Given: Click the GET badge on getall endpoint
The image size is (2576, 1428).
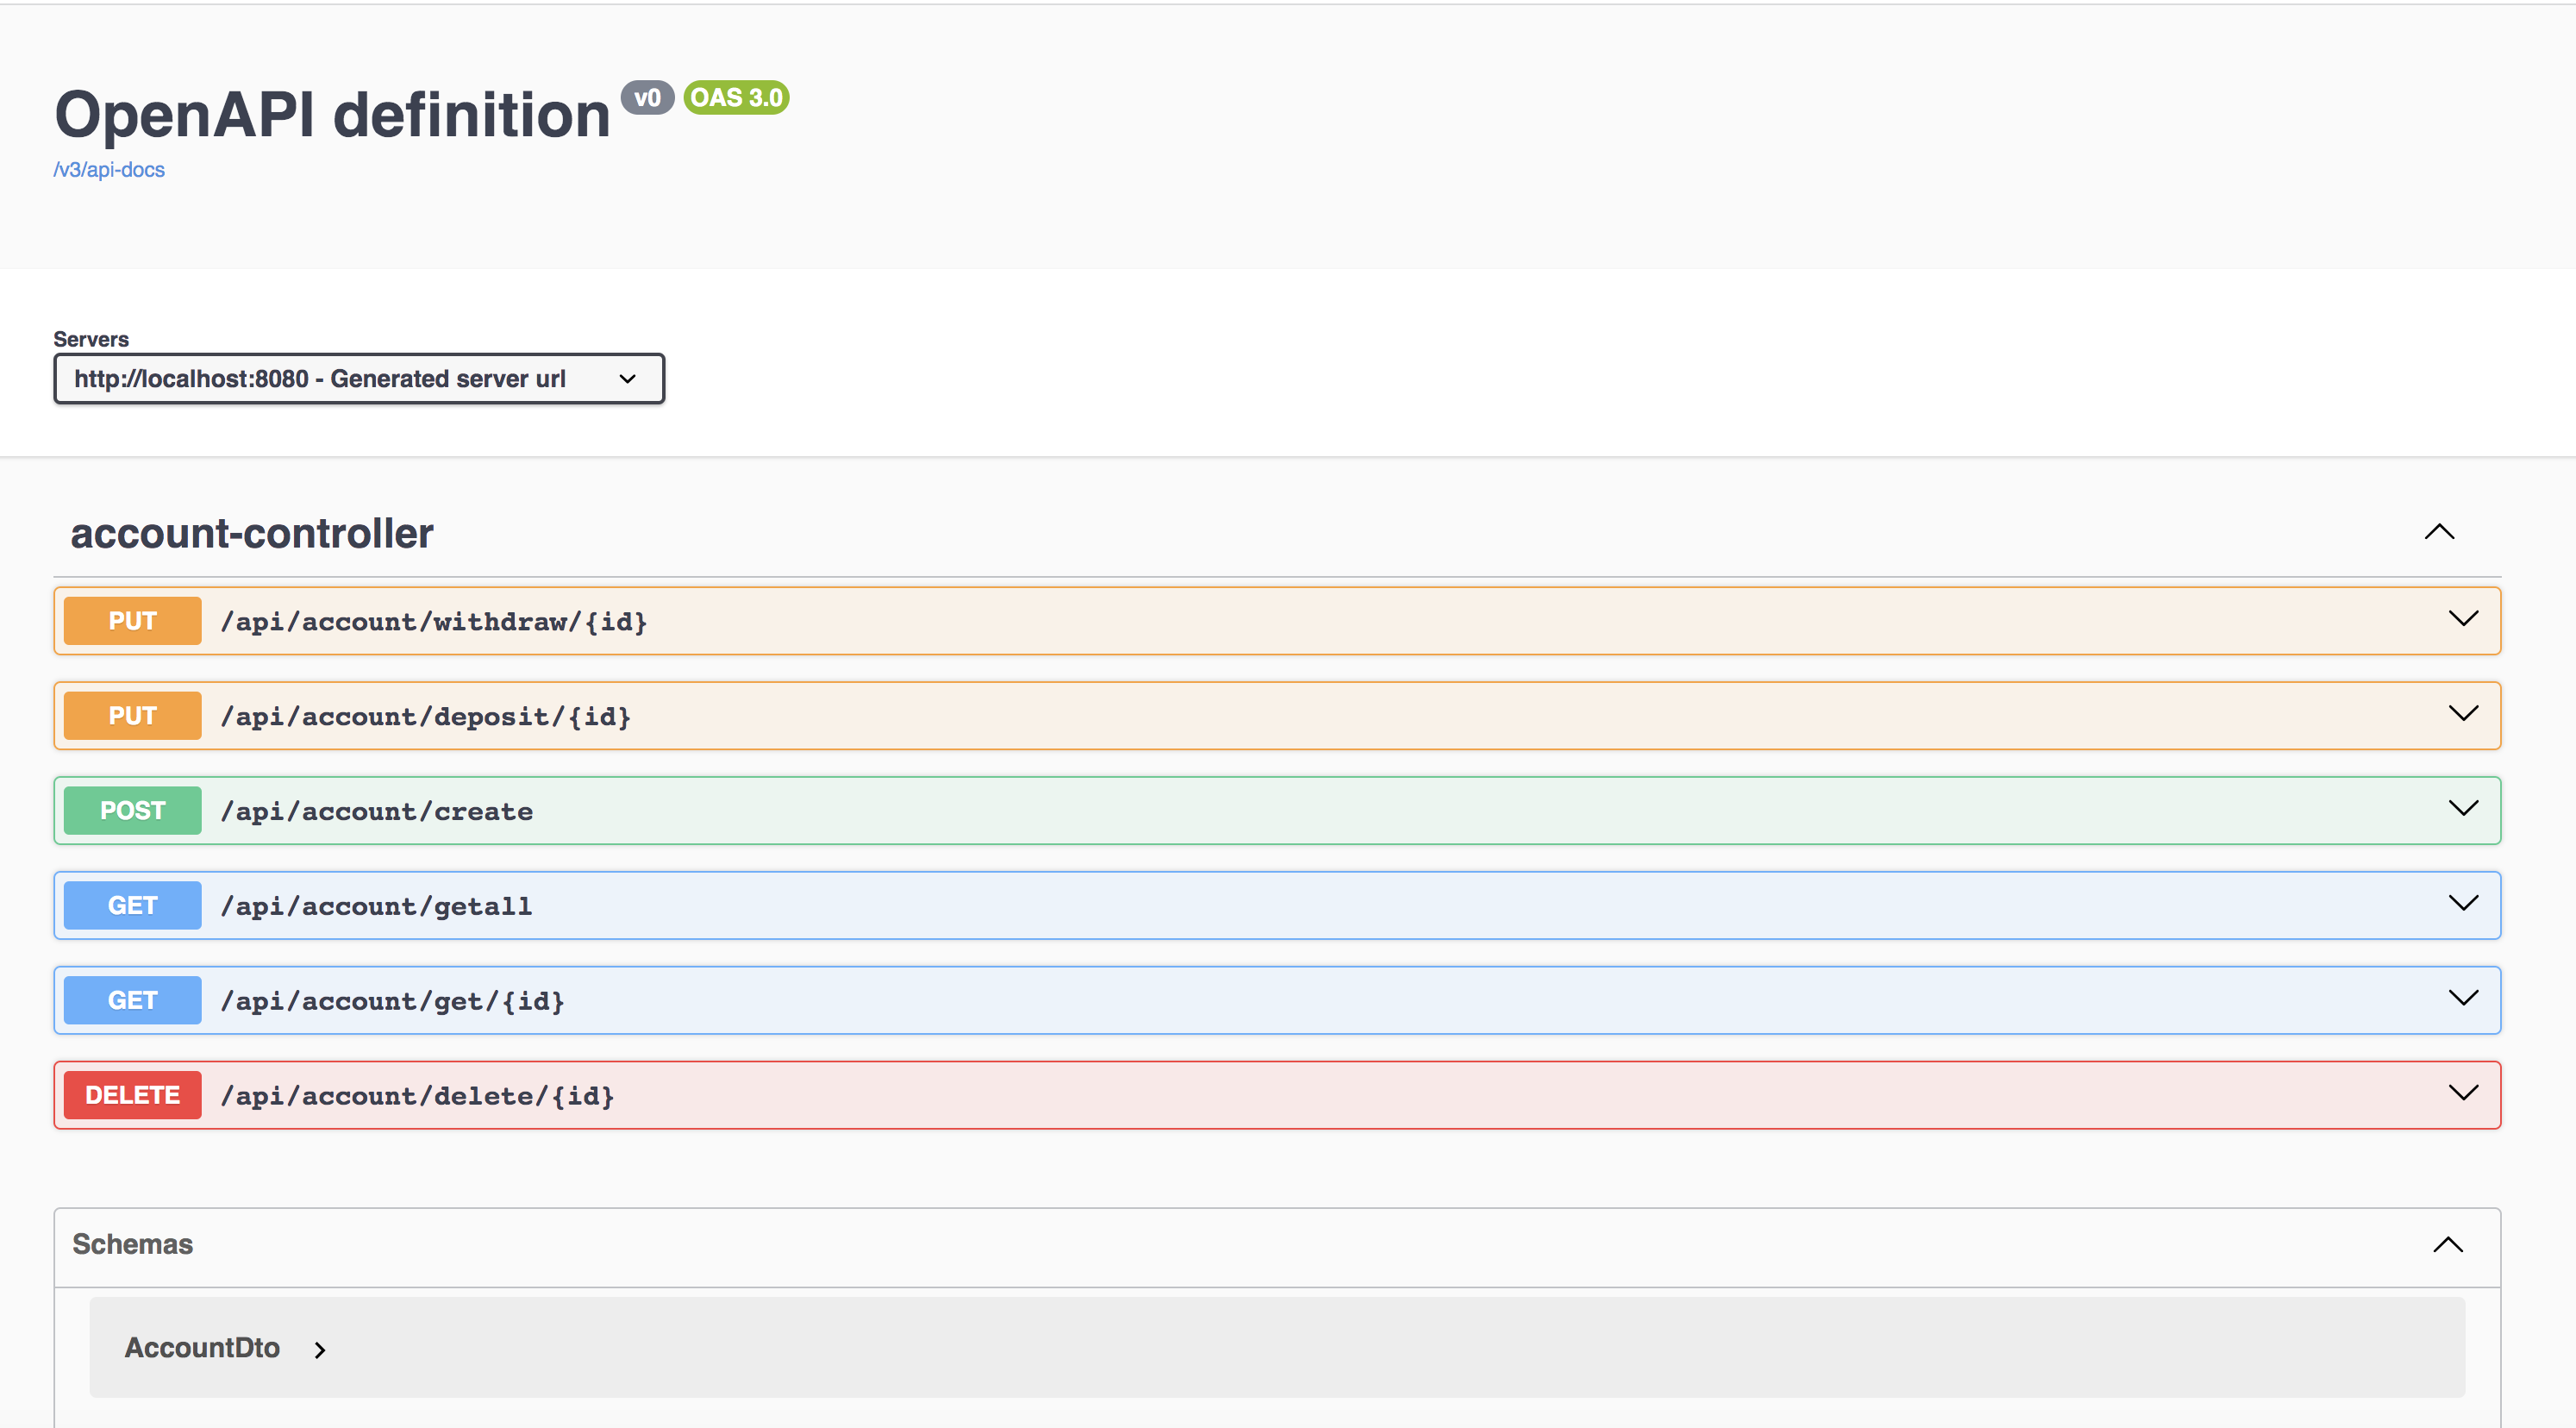Looking at the screenshot, I should point(131,905).
